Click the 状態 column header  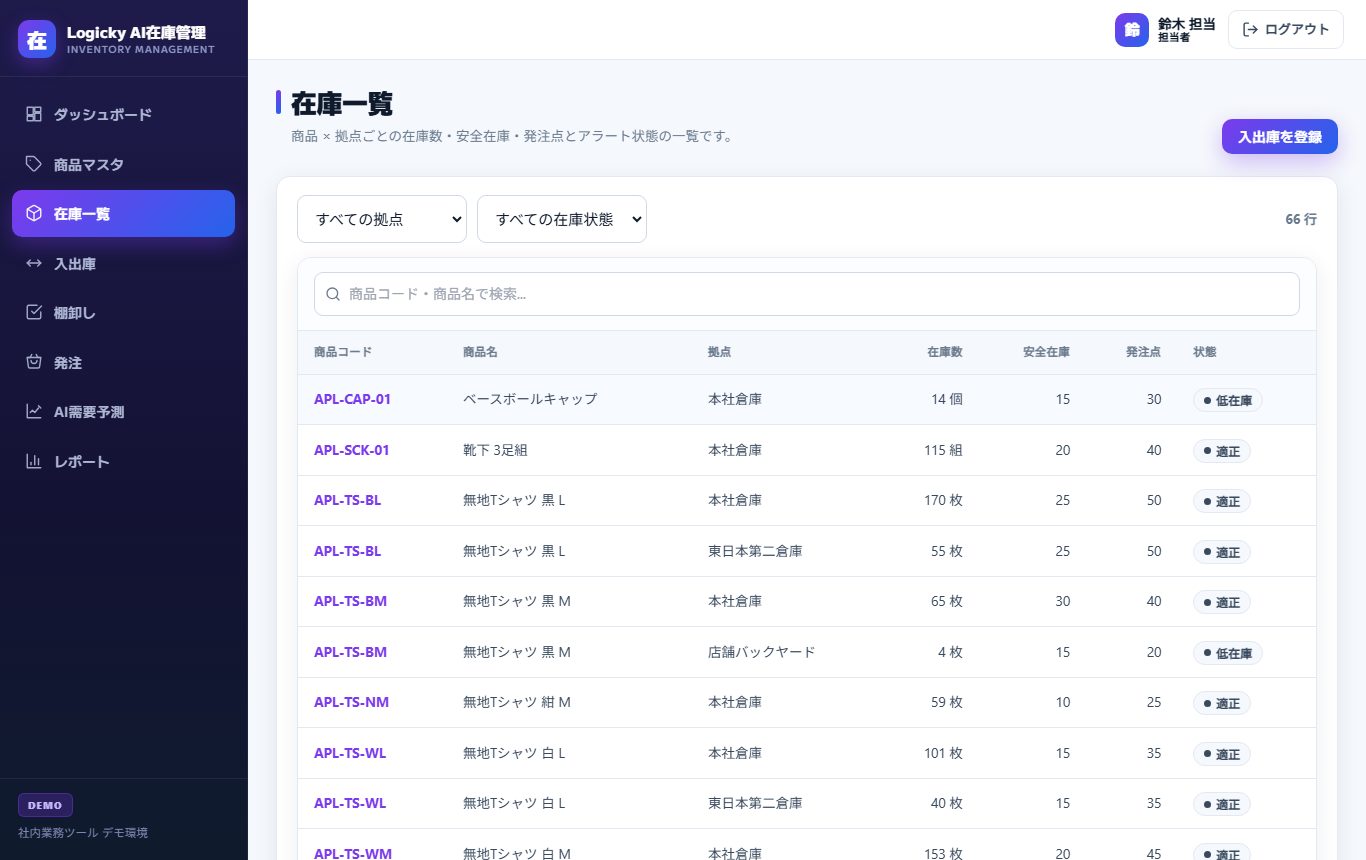coord(1205,352)
